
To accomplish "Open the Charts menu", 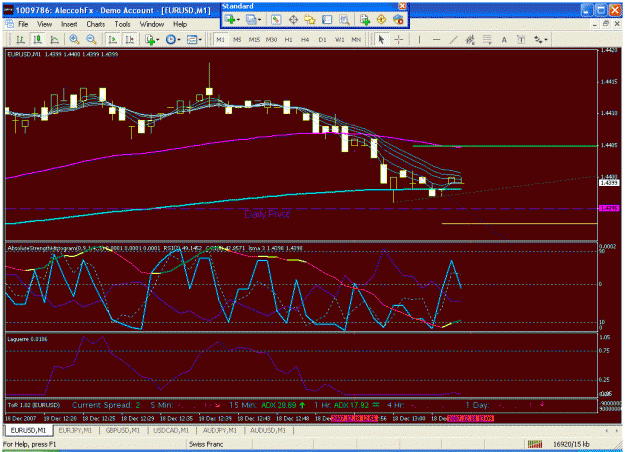I will click(x=96, y=24).
